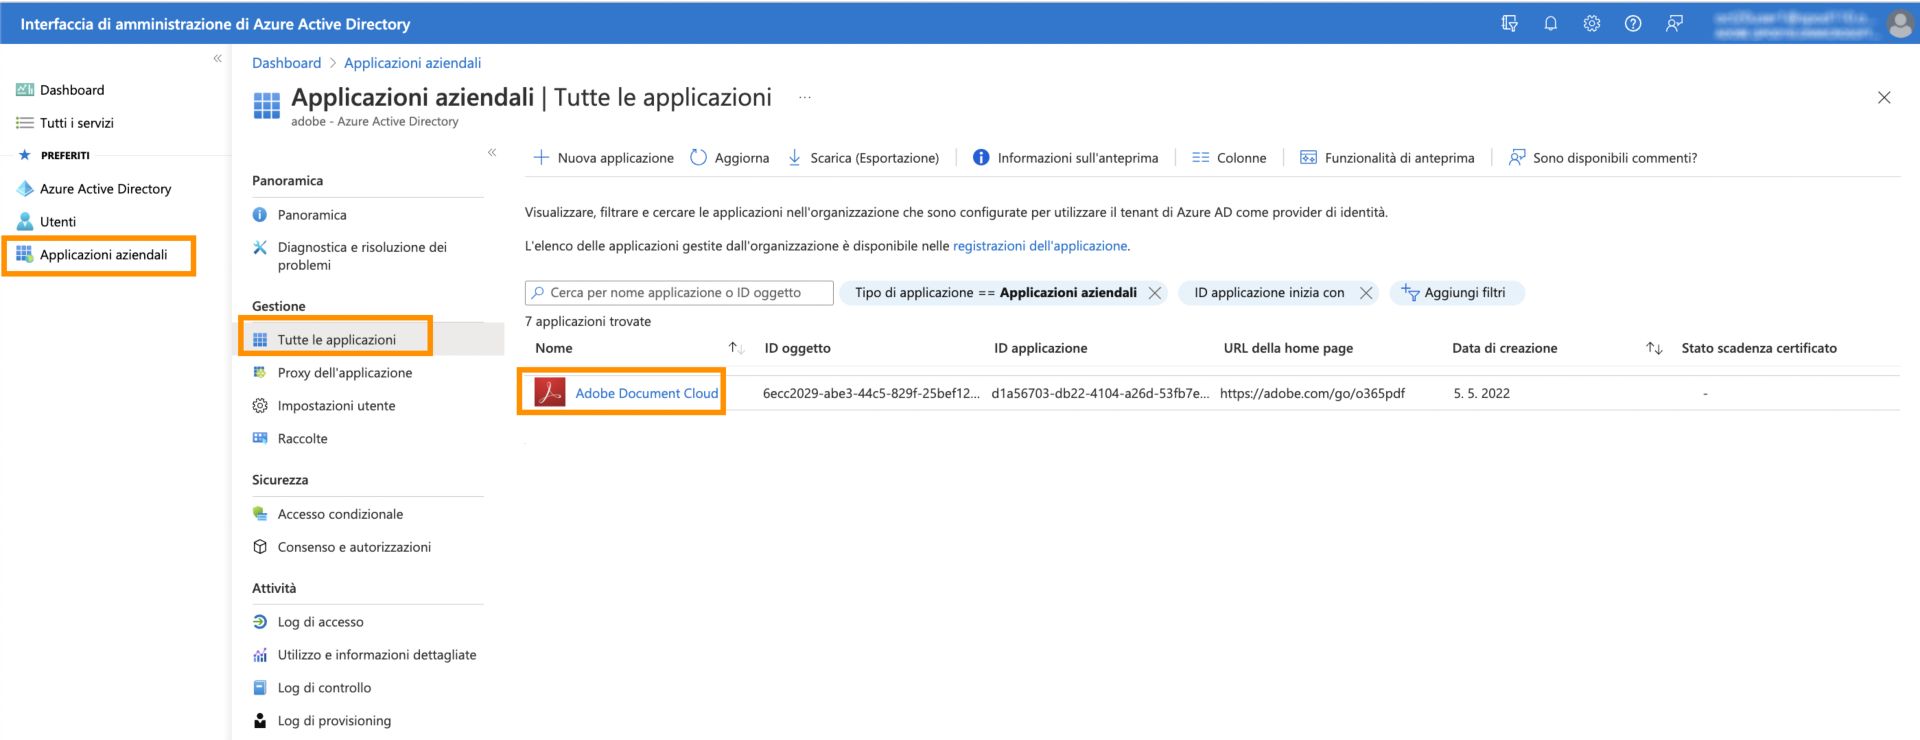Click Nuova applicazione button
The height and width of the screenshot is (740, 1920).
coord(603,158)
